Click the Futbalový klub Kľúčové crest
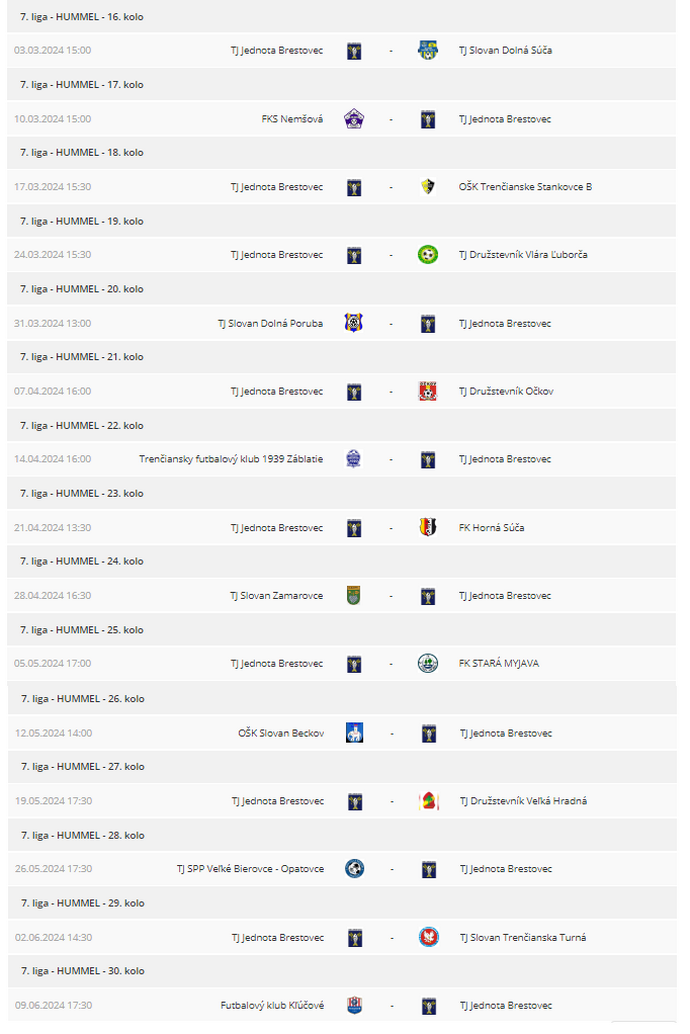 [x=355, y=1006]
